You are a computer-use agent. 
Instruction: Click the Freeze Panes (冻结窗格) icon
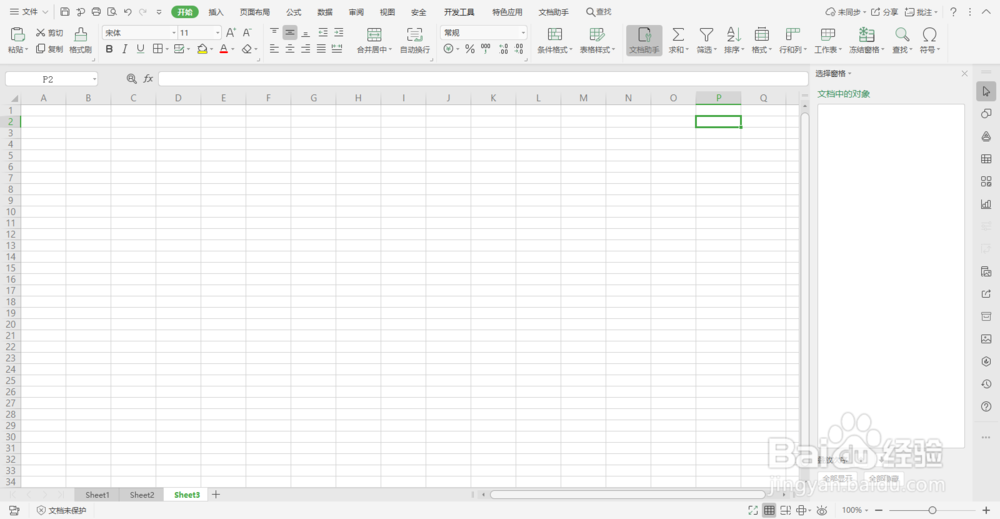coord(866,34)
